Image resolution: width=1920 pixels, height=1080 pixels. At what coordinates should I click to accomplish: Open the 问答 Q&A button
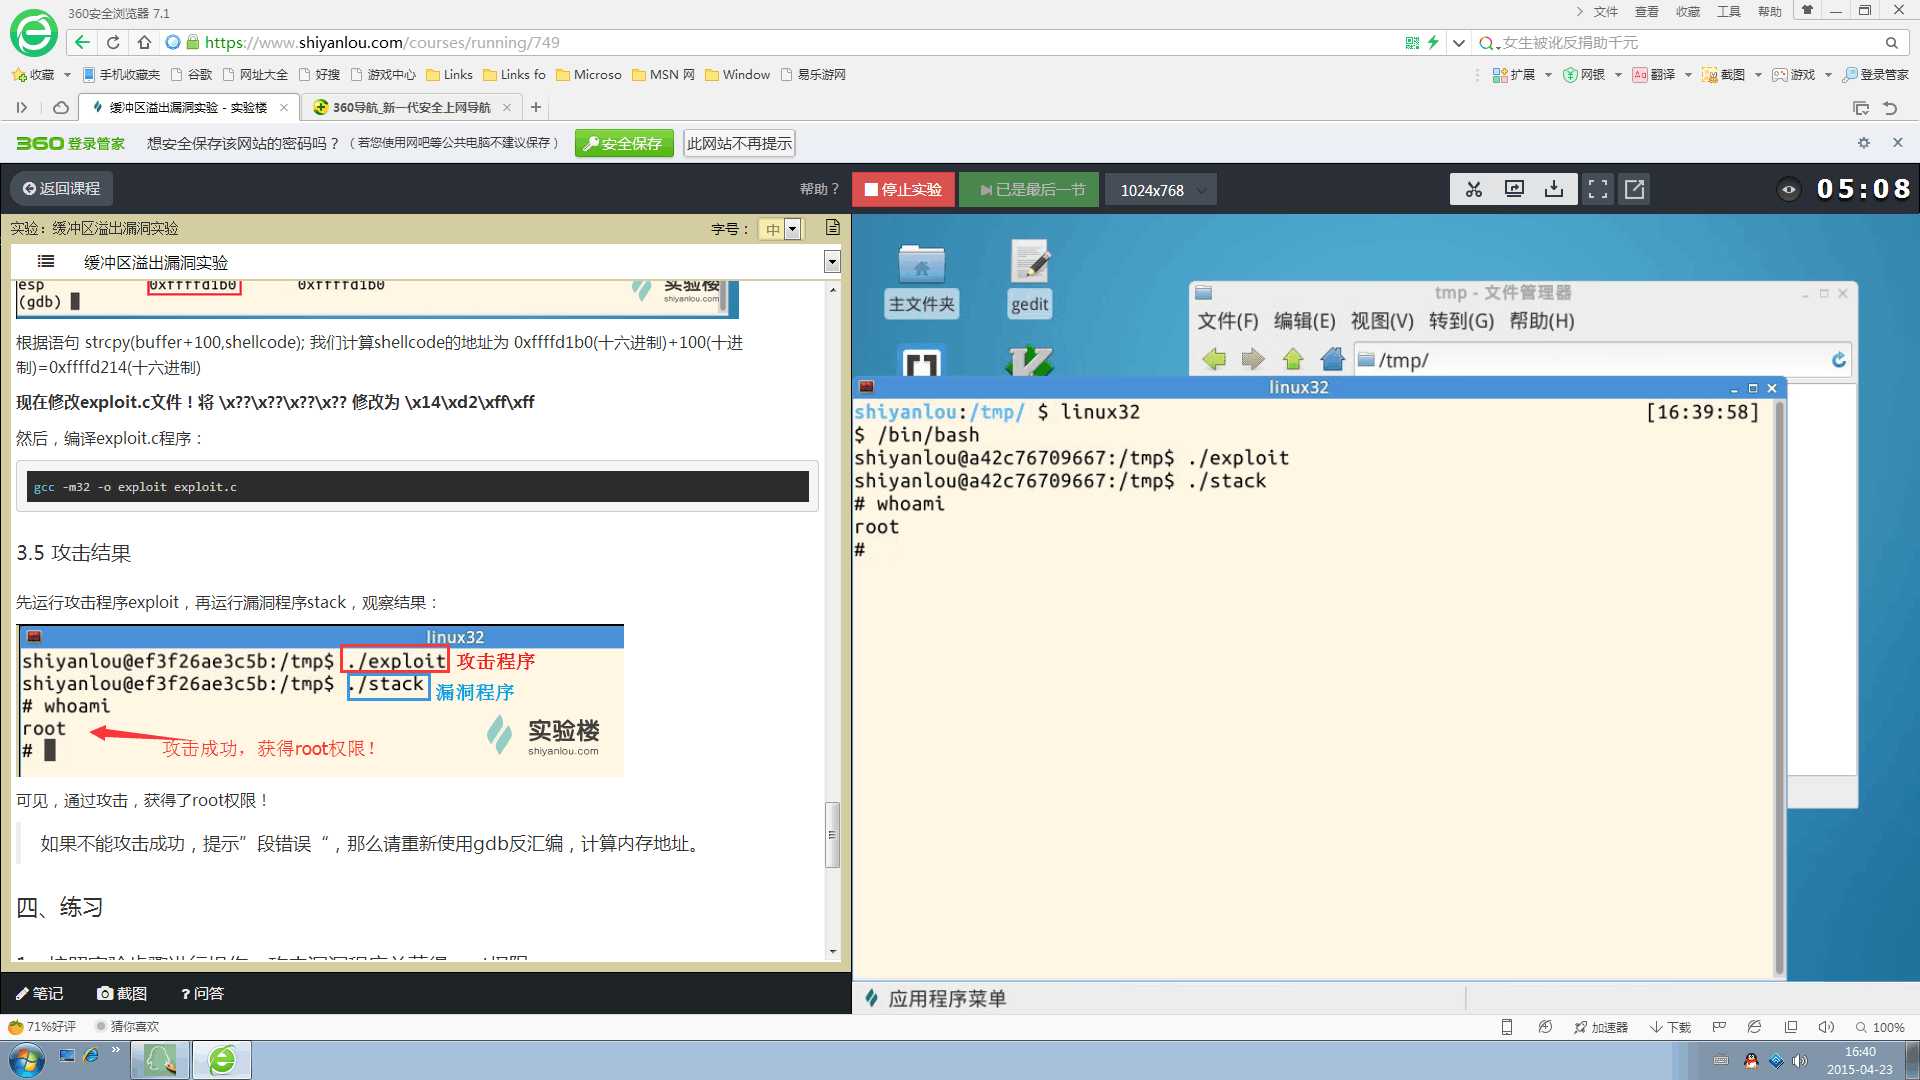[x=202, y=993]
